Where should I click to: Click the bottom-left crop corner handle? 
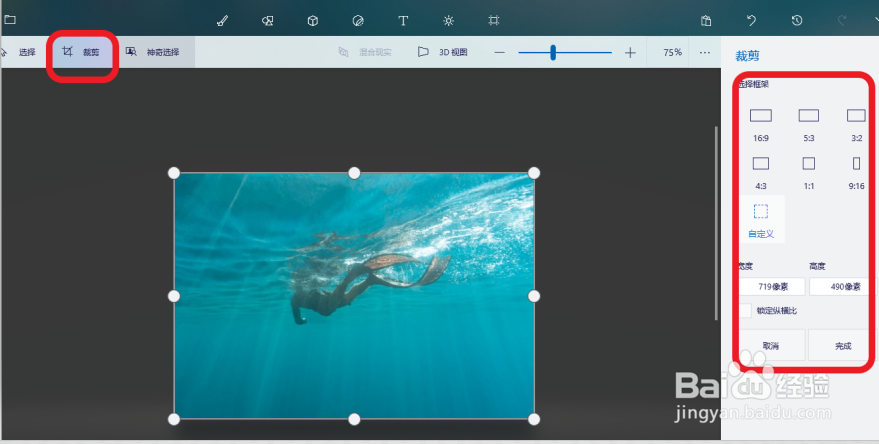(174, 419)
